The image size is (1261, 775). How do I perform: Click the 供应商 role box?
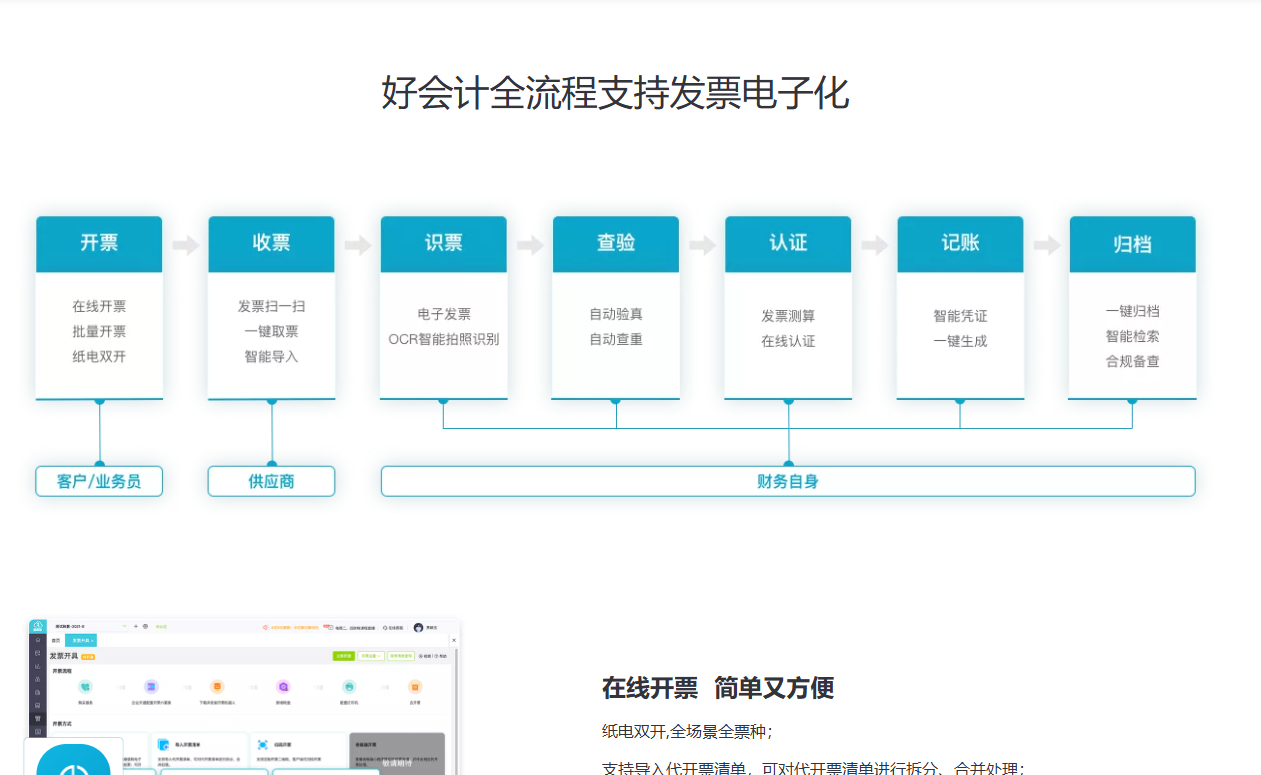pos(271,481)
